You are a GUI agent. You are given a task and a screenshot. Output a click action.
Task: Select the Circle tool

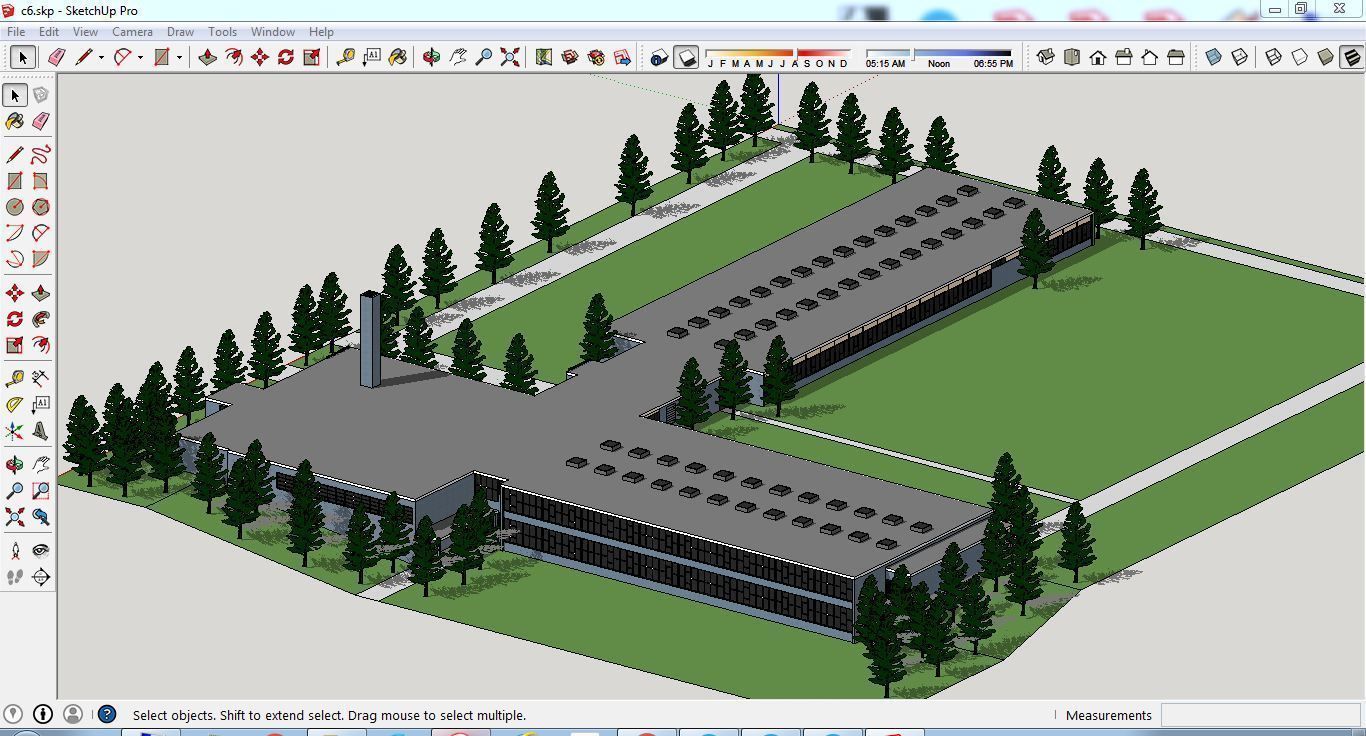15,207
